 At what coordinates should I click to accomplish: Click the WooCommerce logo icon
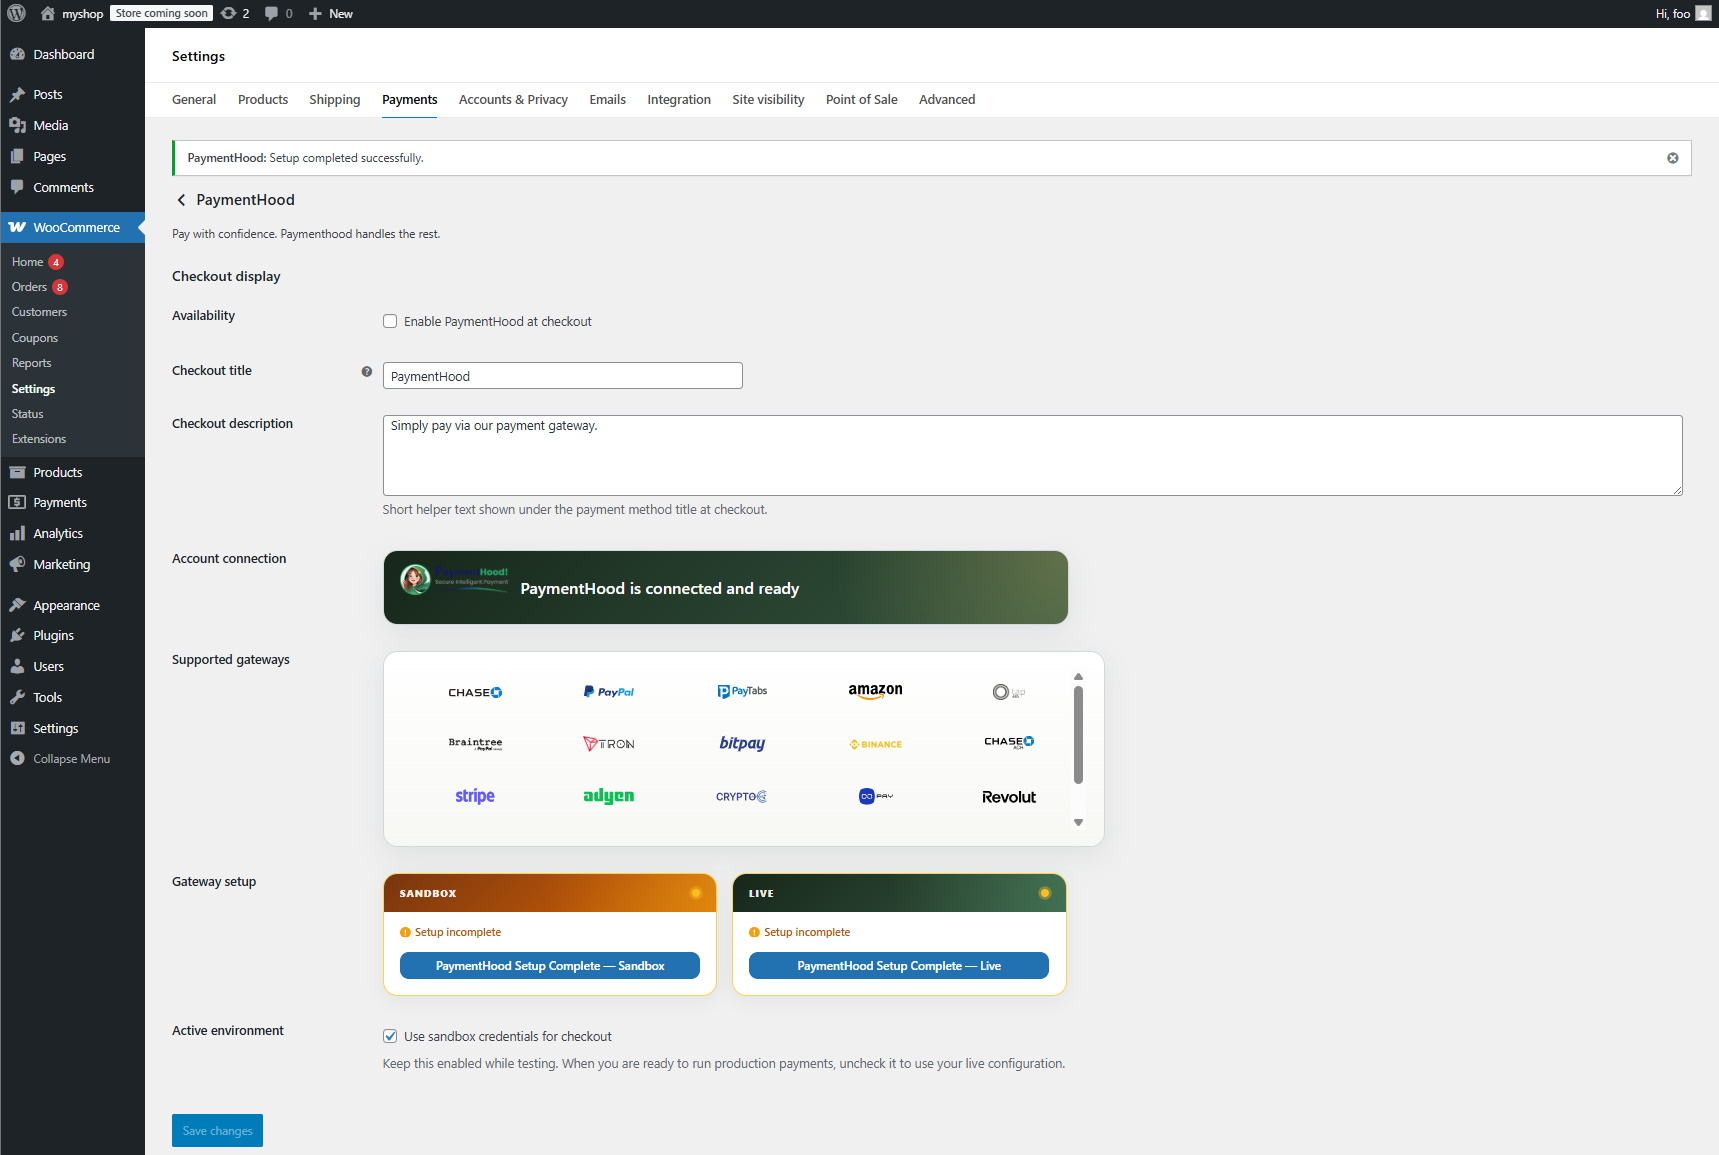click(x=17, y=227)
